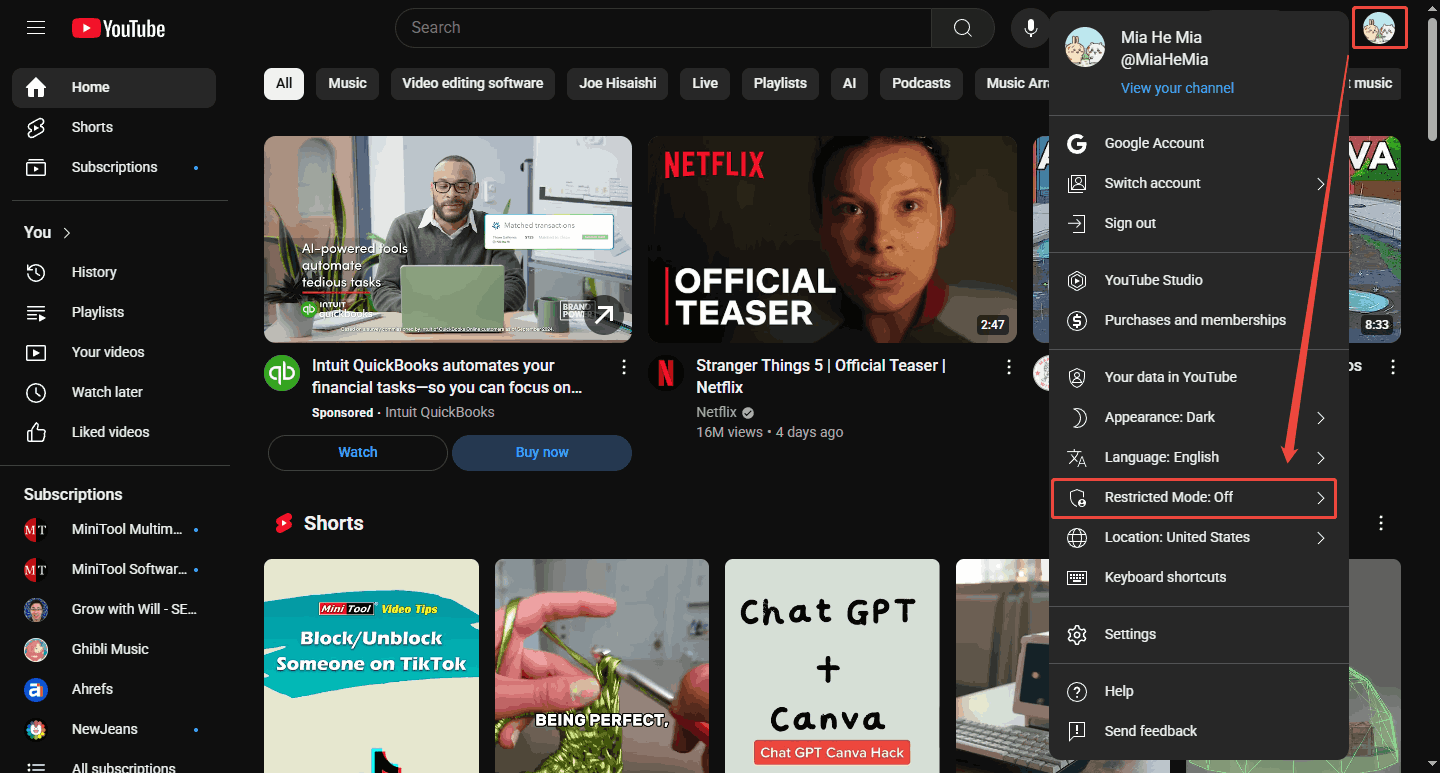Click the Buy now button
1440x773 pixels.
pos(542,453)
